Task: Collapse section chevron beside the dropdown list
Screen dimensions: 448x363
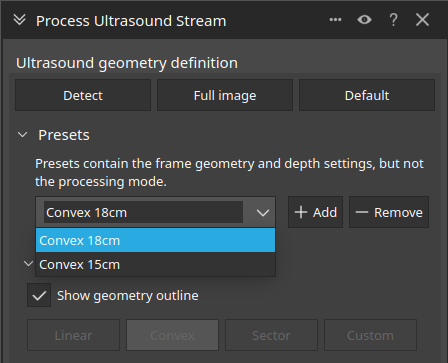Action: [x=29, y=264]
